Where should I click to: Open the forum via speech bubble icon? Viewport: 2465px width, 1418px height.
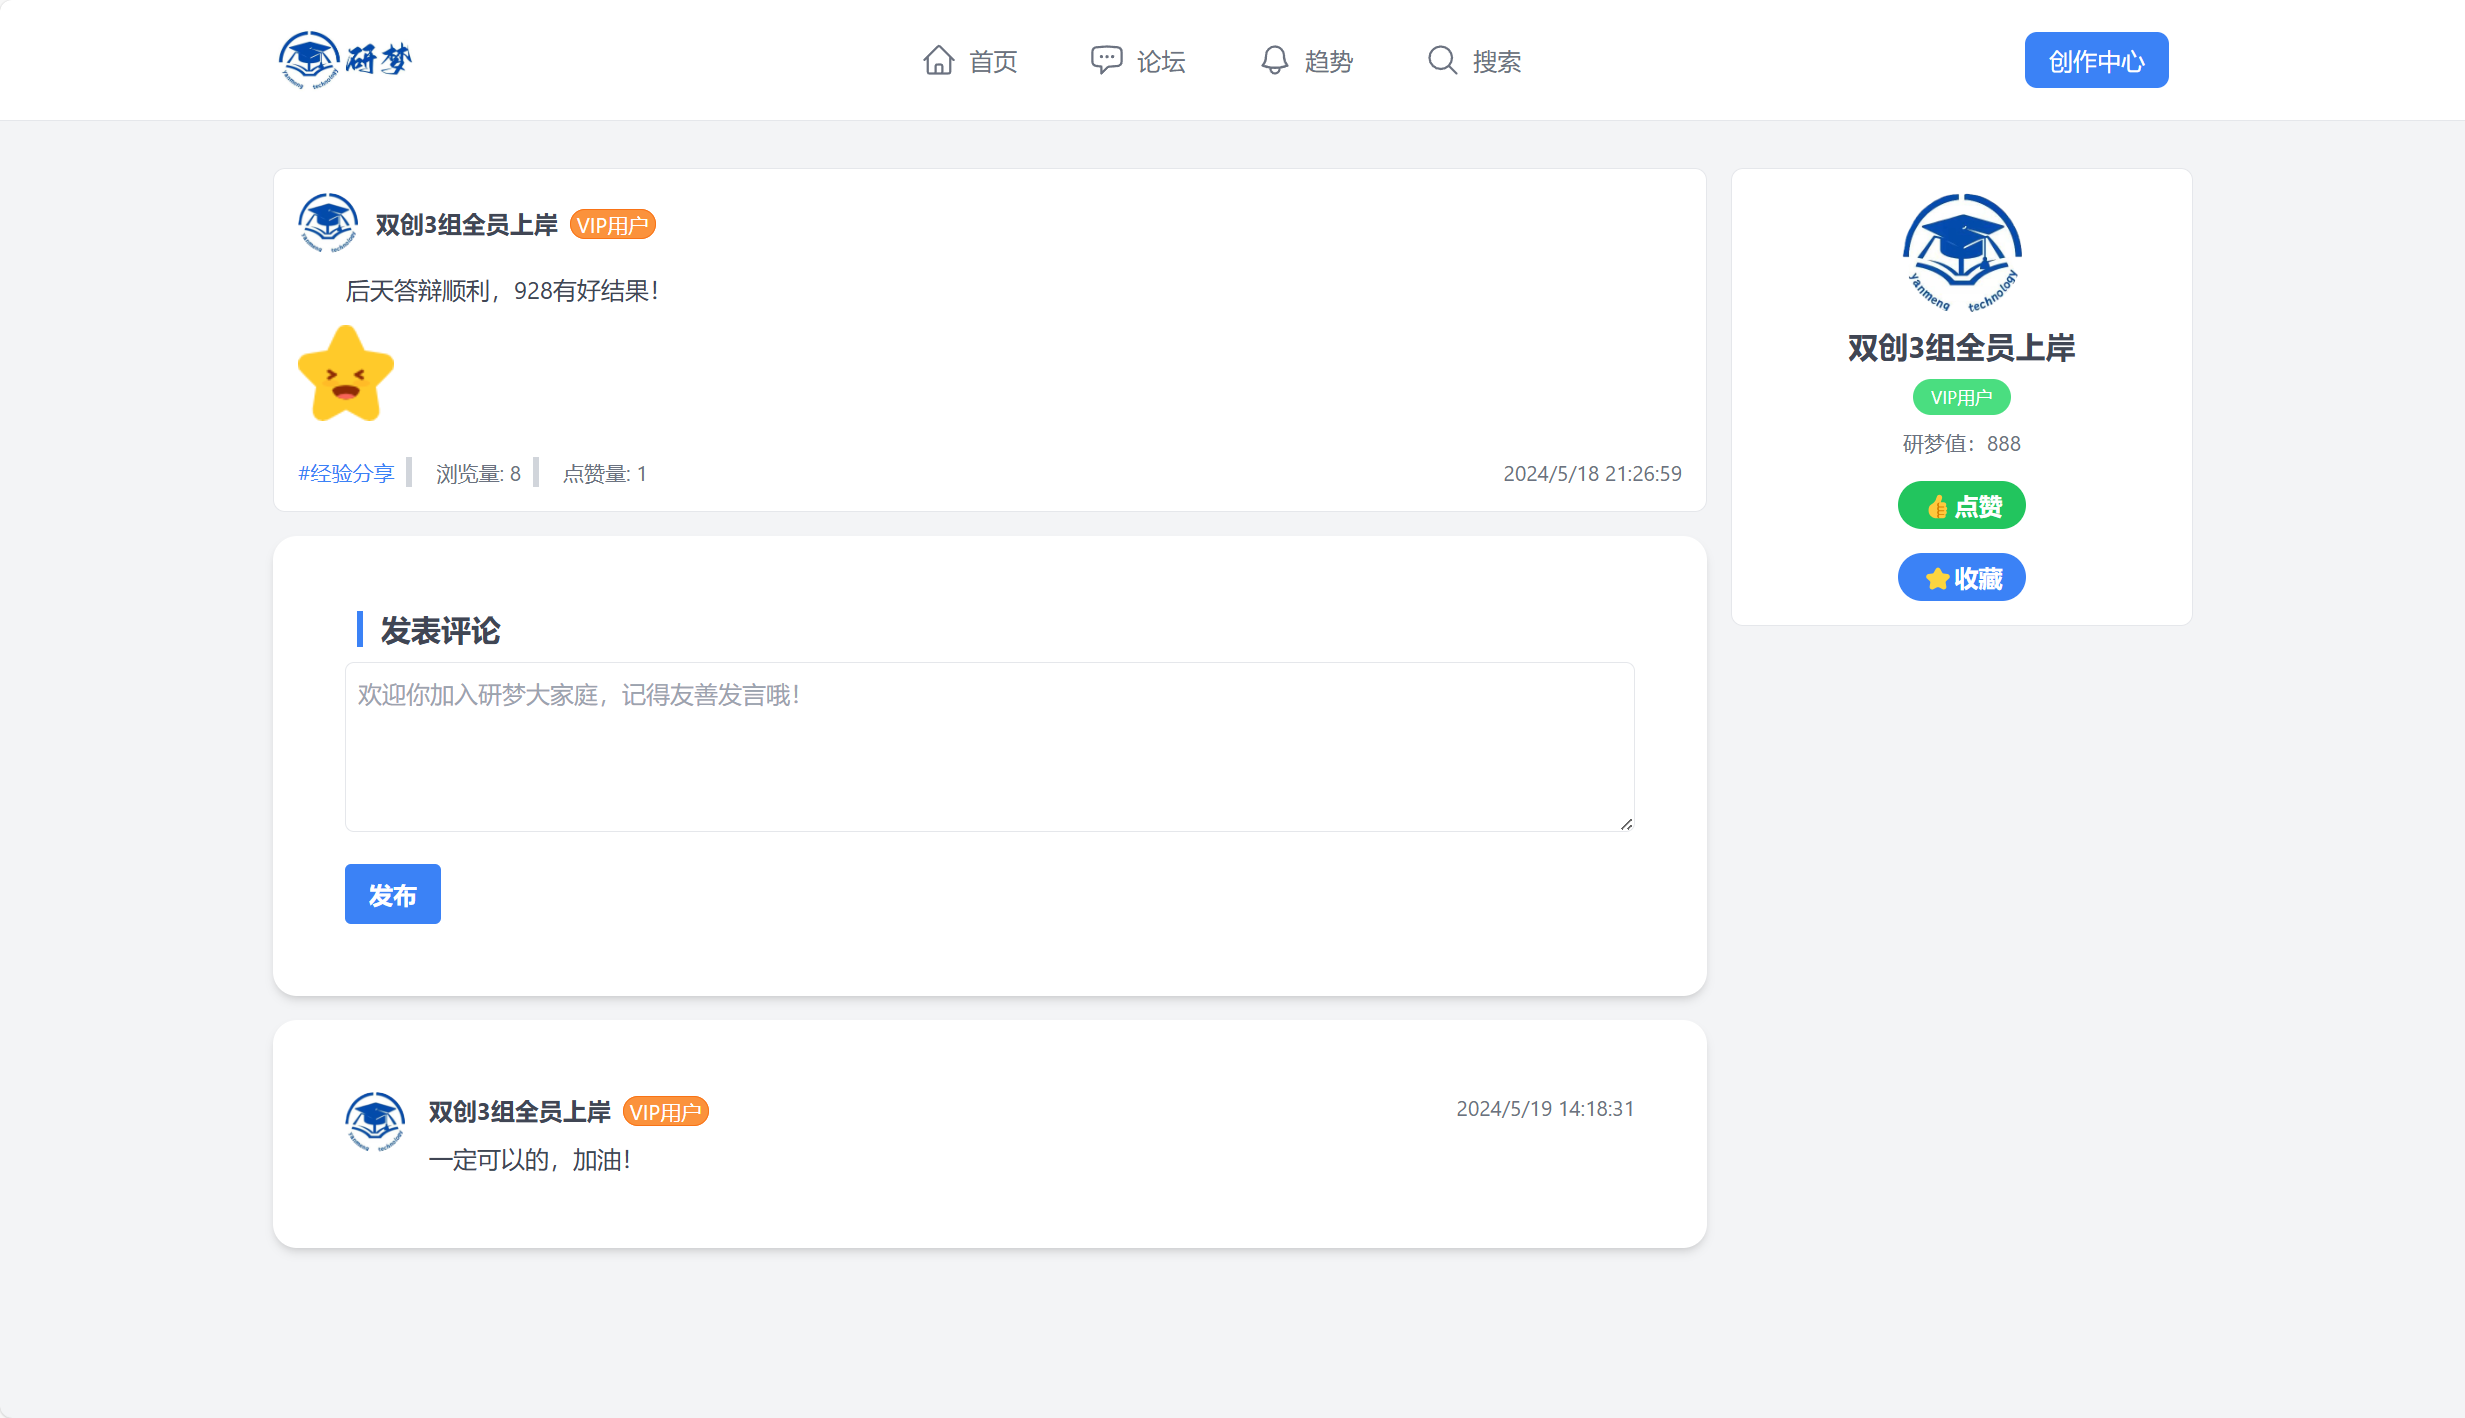pos(1106,60)
